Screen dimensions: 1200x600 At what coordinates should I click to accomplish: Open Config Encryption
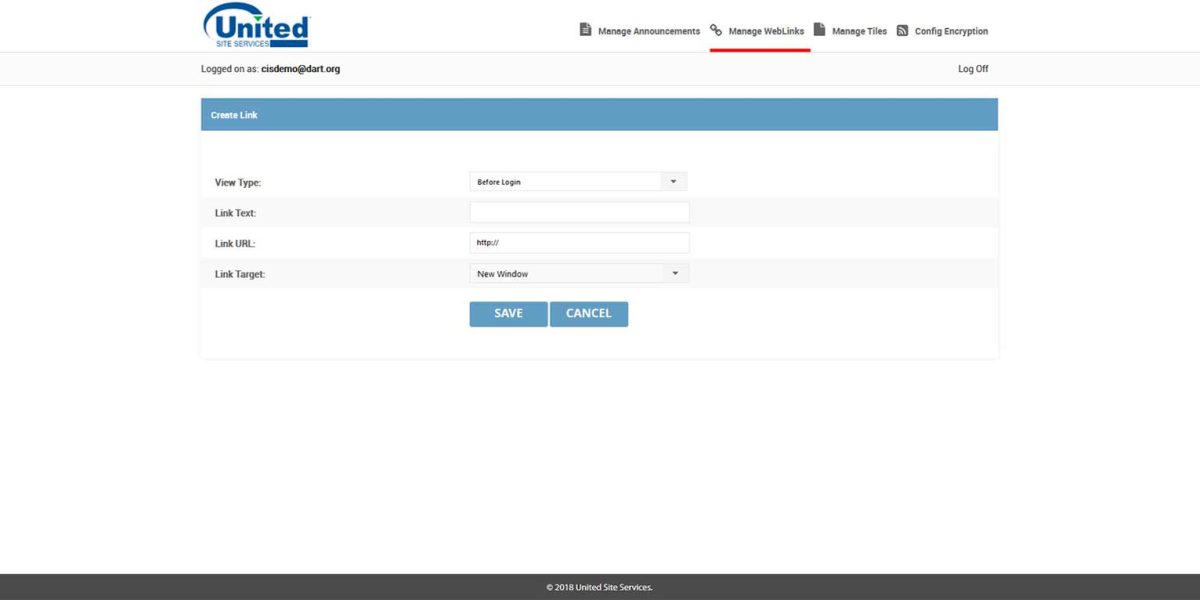coord(950,31)
